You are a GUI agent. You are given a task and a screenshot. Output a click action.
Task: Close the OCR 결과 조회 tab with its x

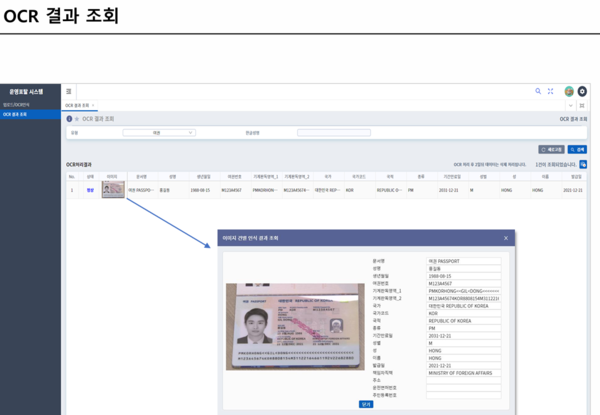pyautogui.click(x=93, y=105)
